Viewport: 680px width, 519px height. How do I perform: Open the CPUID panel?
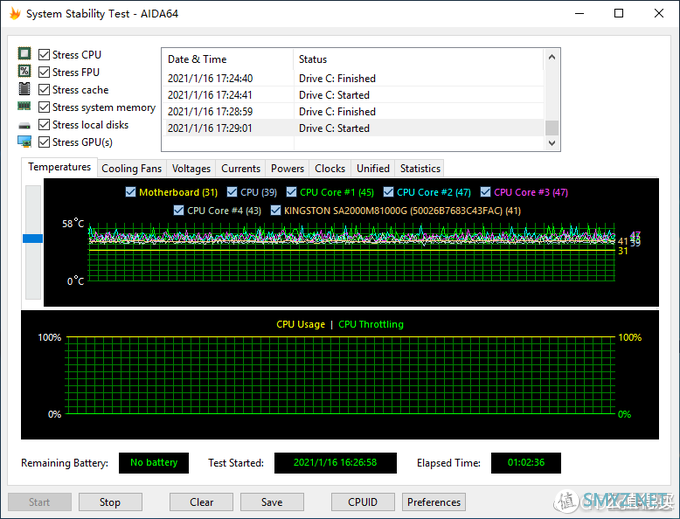[363, 502]
